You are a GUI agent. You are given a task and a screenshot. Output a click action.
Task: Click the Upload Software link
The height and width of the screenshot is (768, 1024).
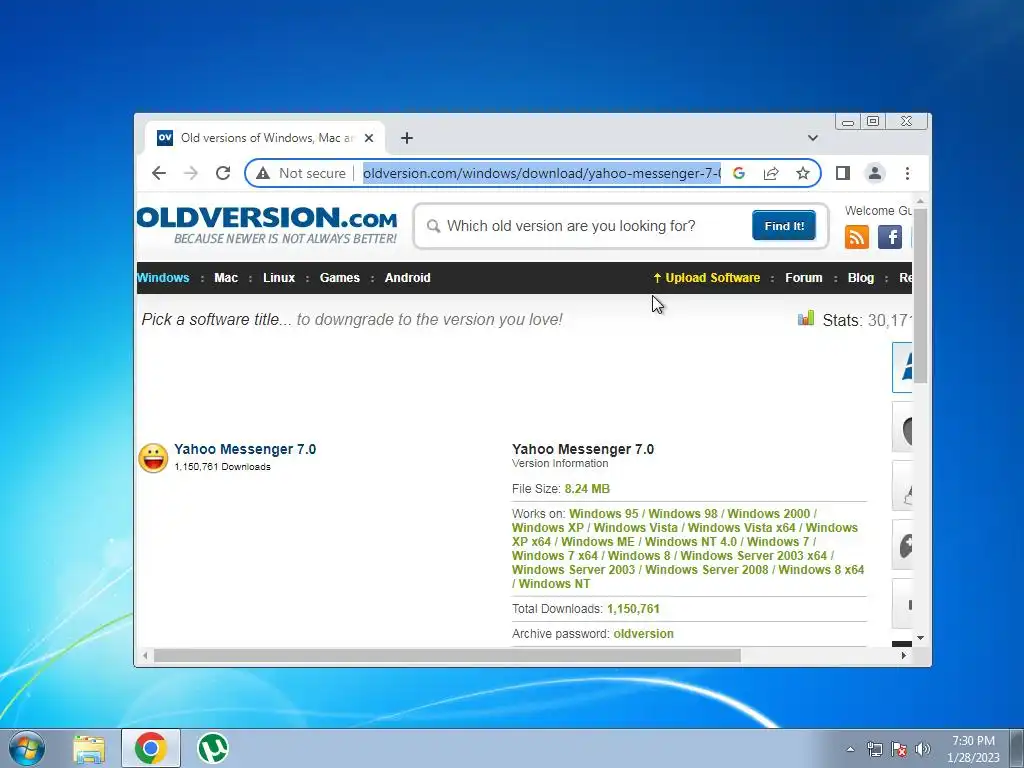click(707, 278)
